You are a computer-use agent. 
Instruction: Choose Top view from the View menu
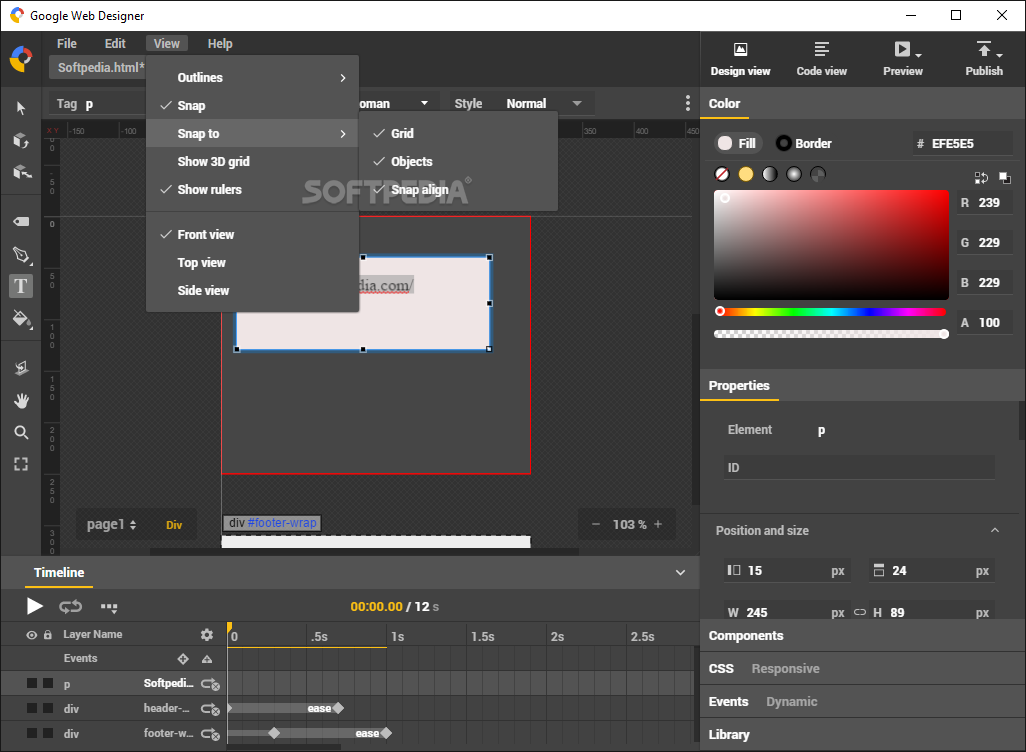(x=253, y=262)
